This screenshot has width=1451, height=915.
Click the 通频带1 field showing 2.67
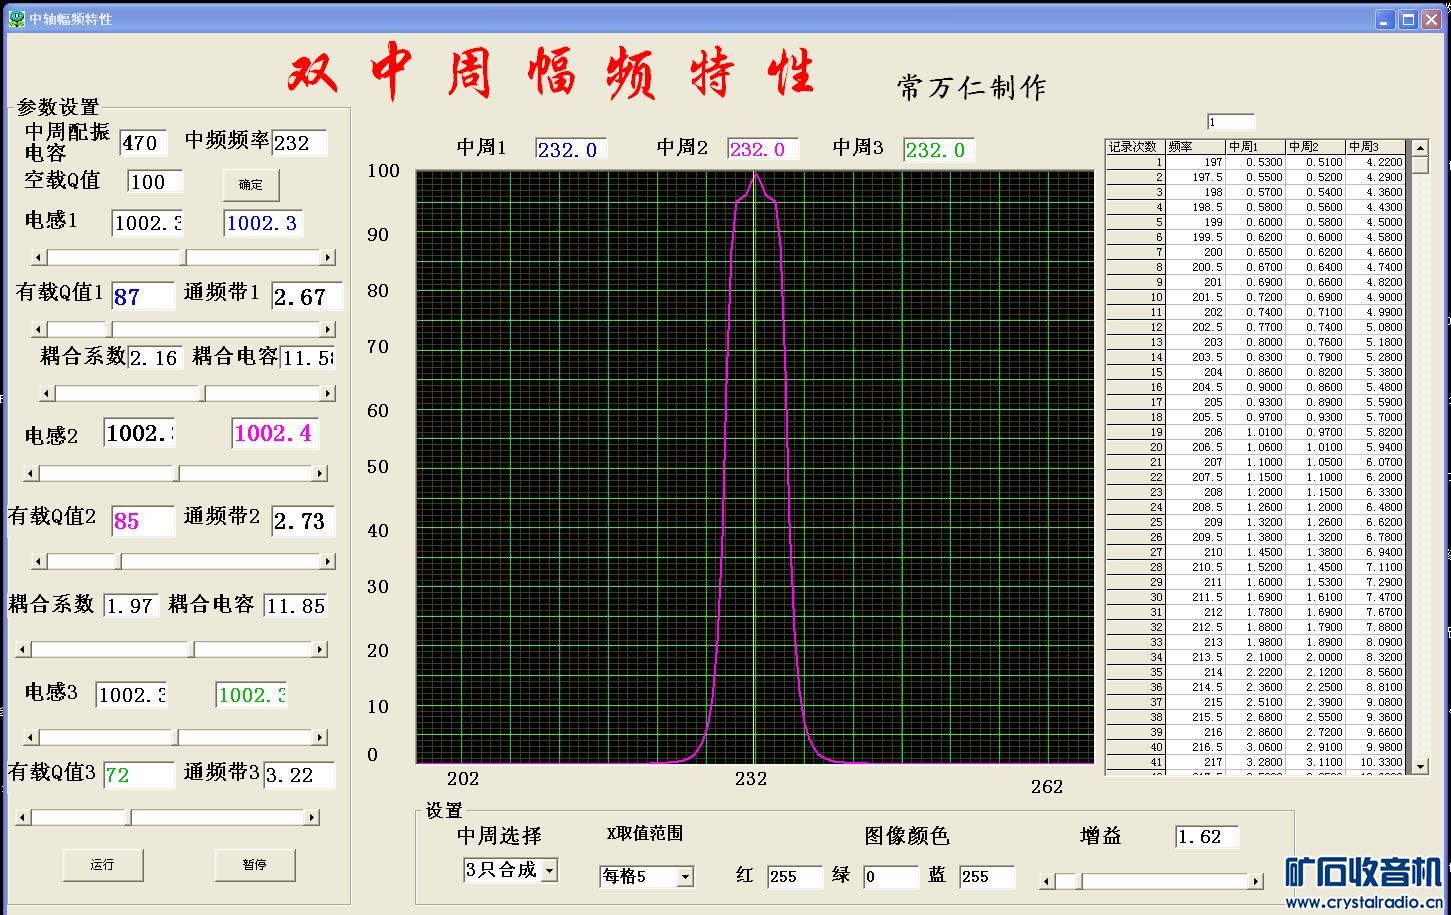(307, 297)
